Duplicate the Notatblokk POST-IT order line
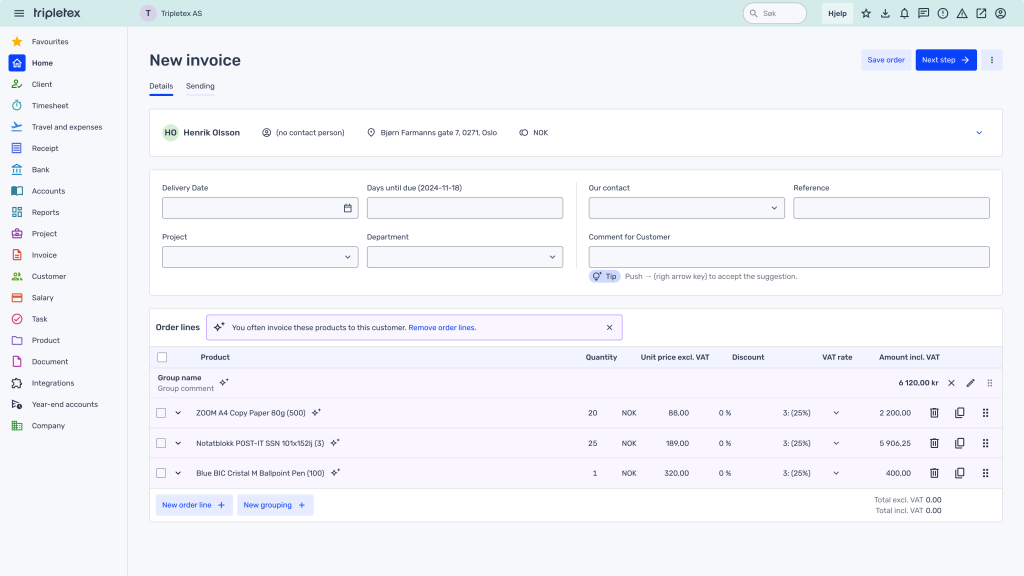 click(x=959, y=443)
